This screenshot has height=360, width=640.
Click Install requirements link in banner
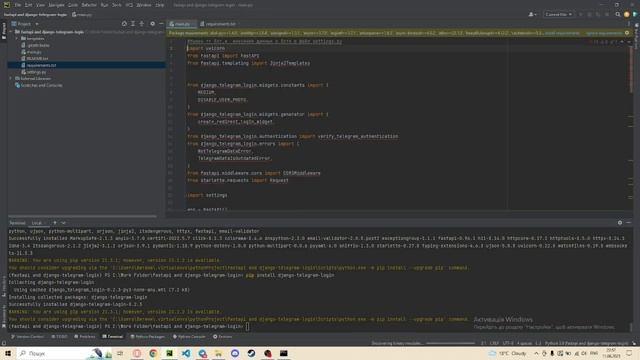pyautogui.click(x=562, y=33)
